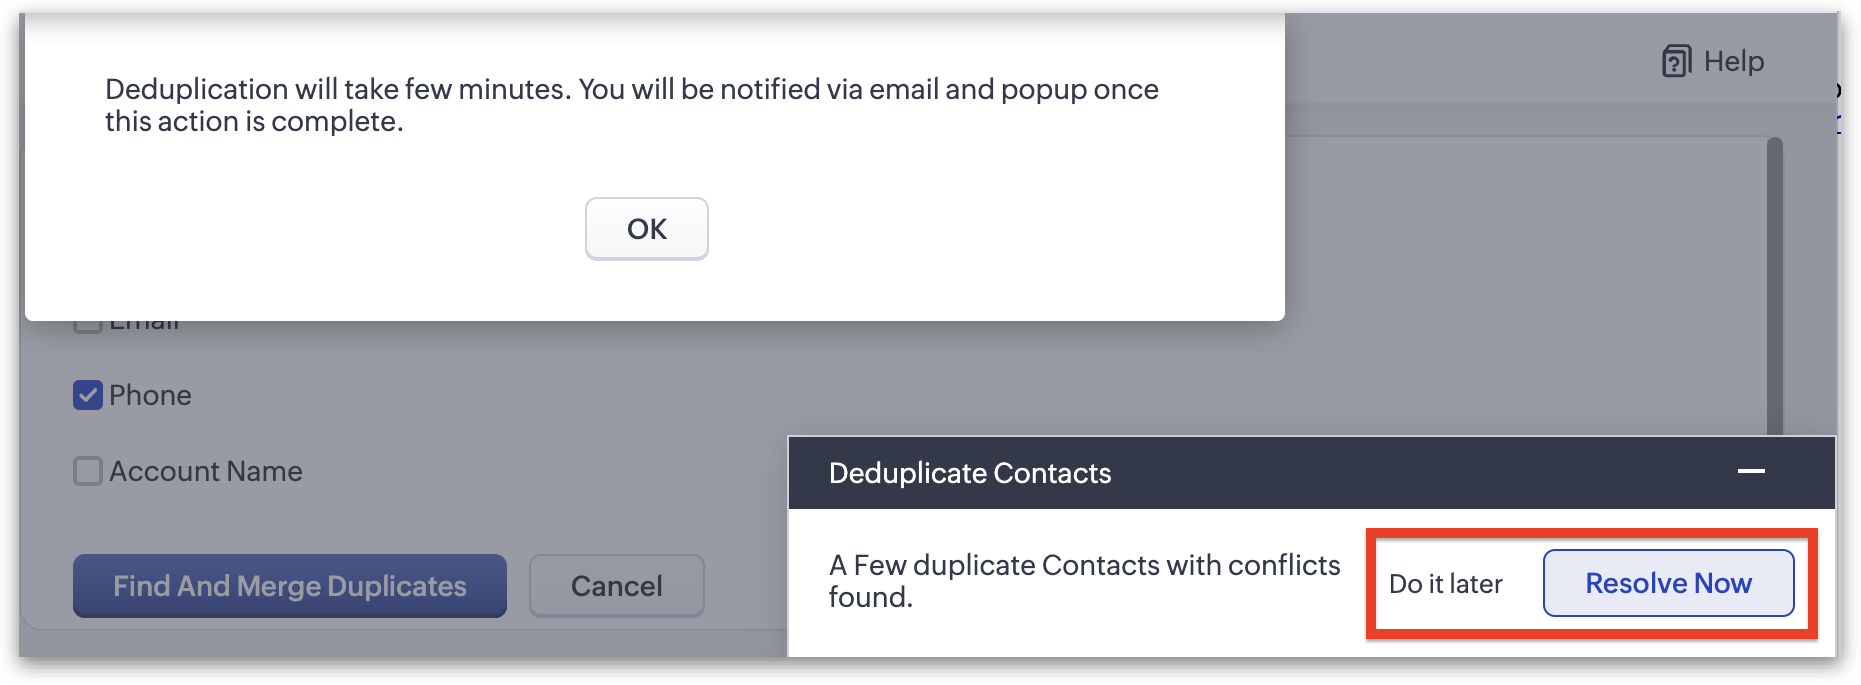
Task: Click the vertical scrollbar on the right
Action: click(x=1775, y=280)
